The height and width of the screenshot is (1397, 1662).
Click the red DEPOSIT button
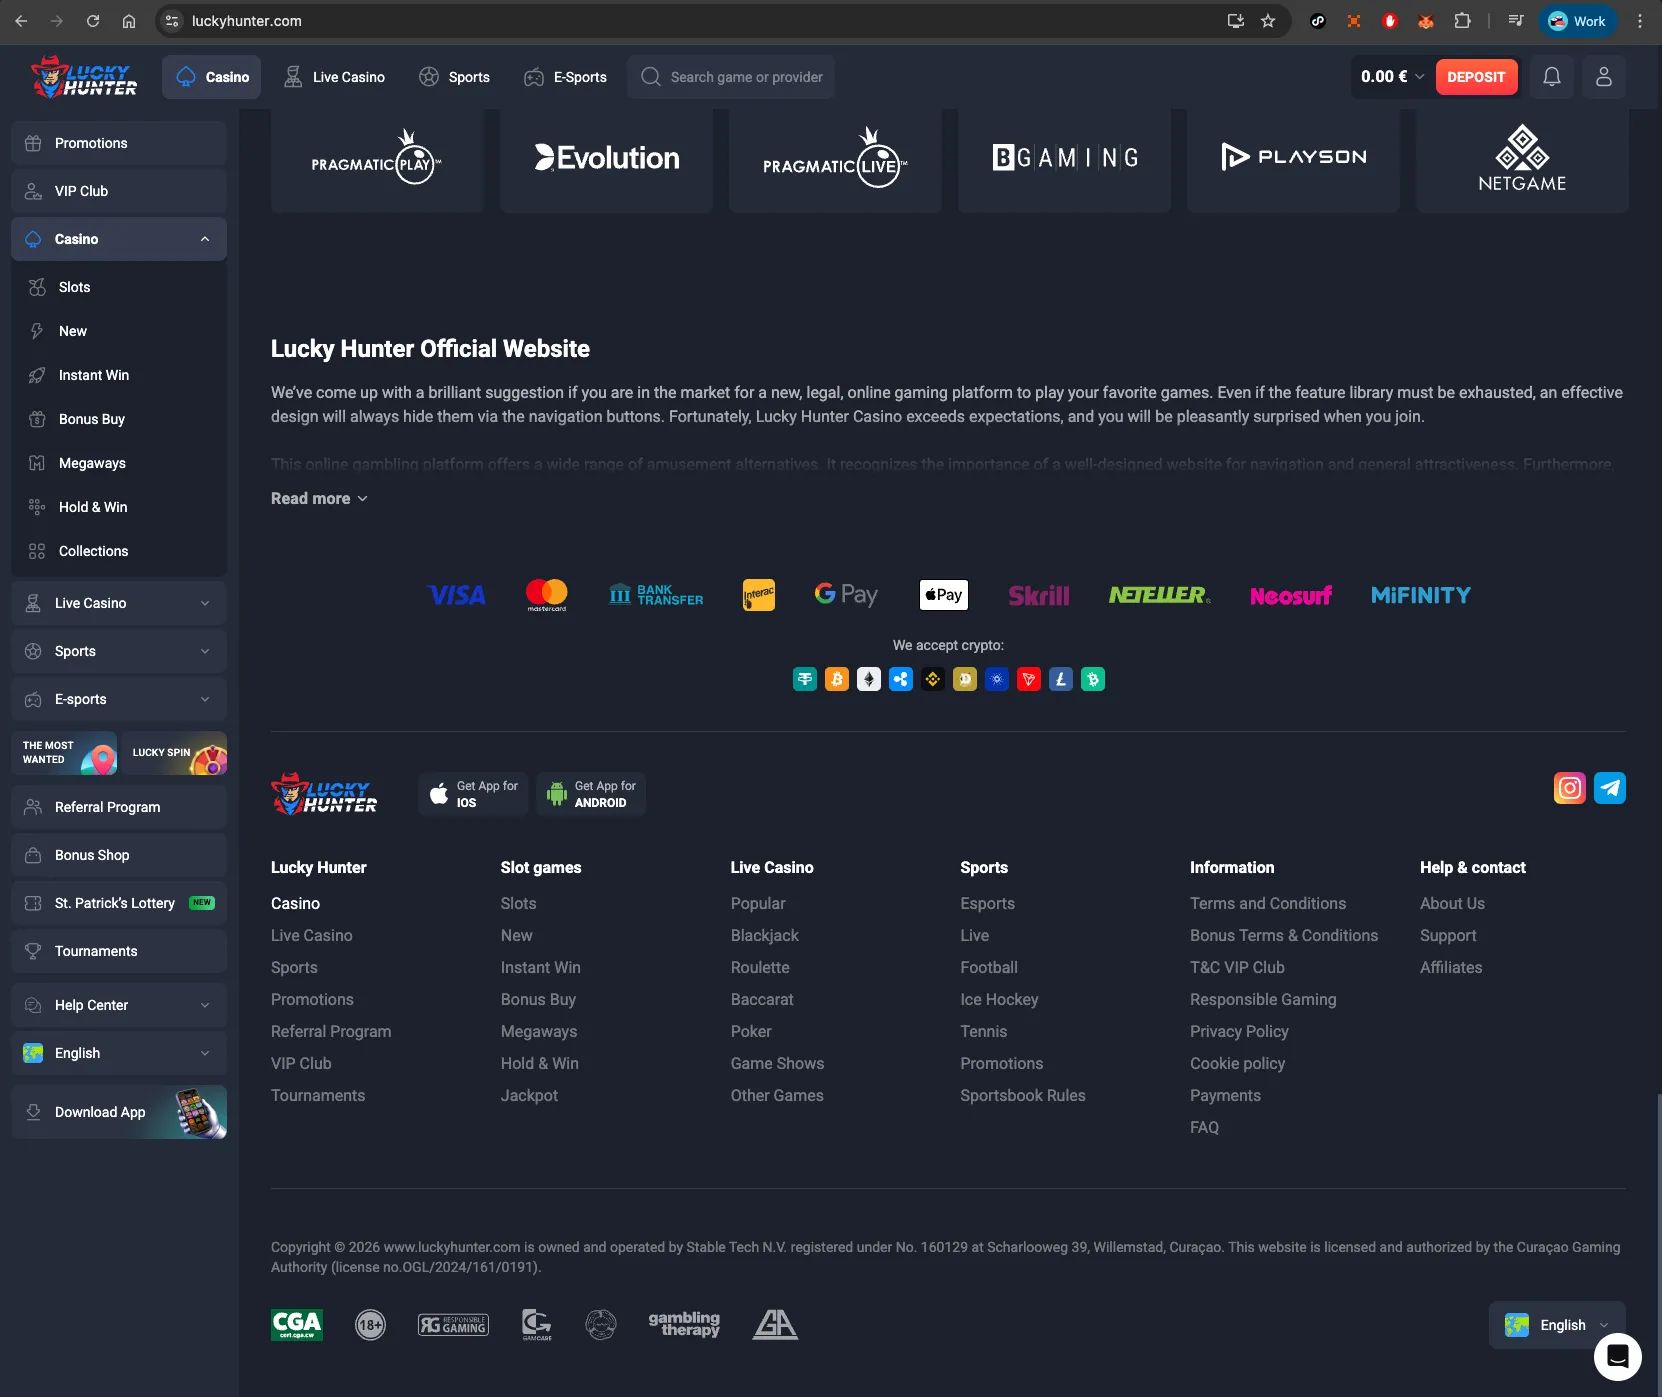point(1477,77)
